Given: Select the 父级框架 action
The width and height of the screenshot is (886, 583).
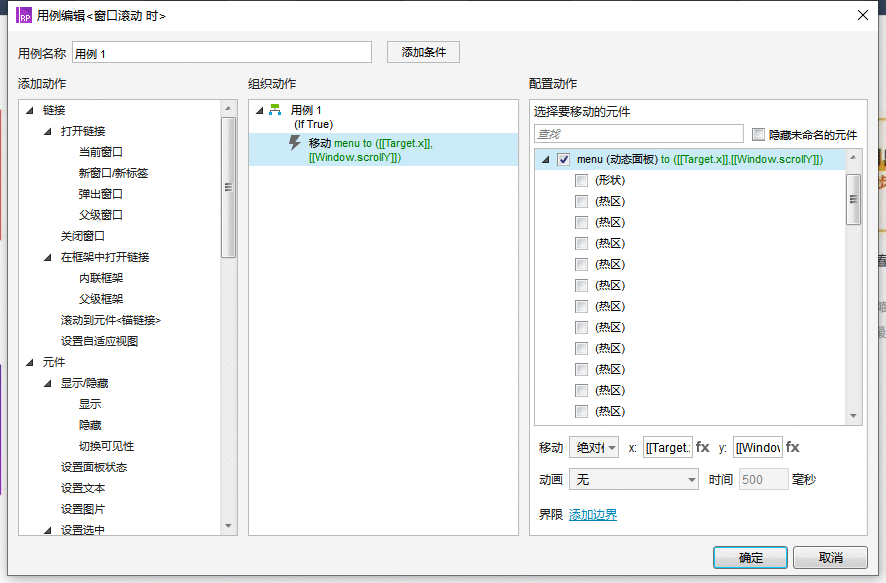Looking at the screenshot, I should 101,299.
